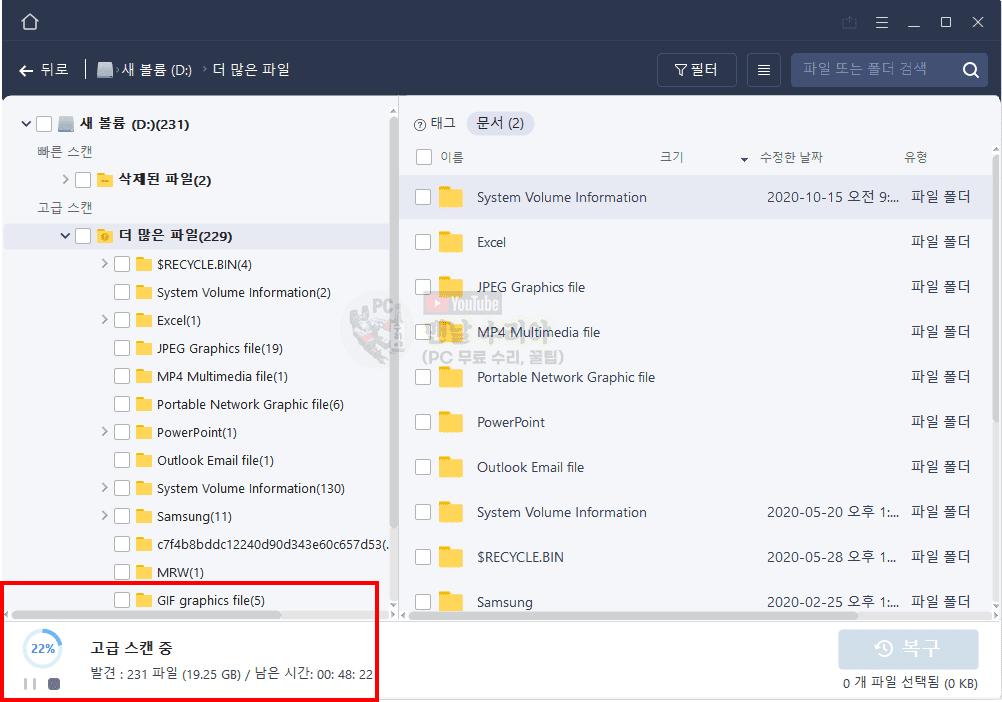Check the 새 볼륨 (D:) root checkbox
The image size is (1002, 702).
[44, 124]
